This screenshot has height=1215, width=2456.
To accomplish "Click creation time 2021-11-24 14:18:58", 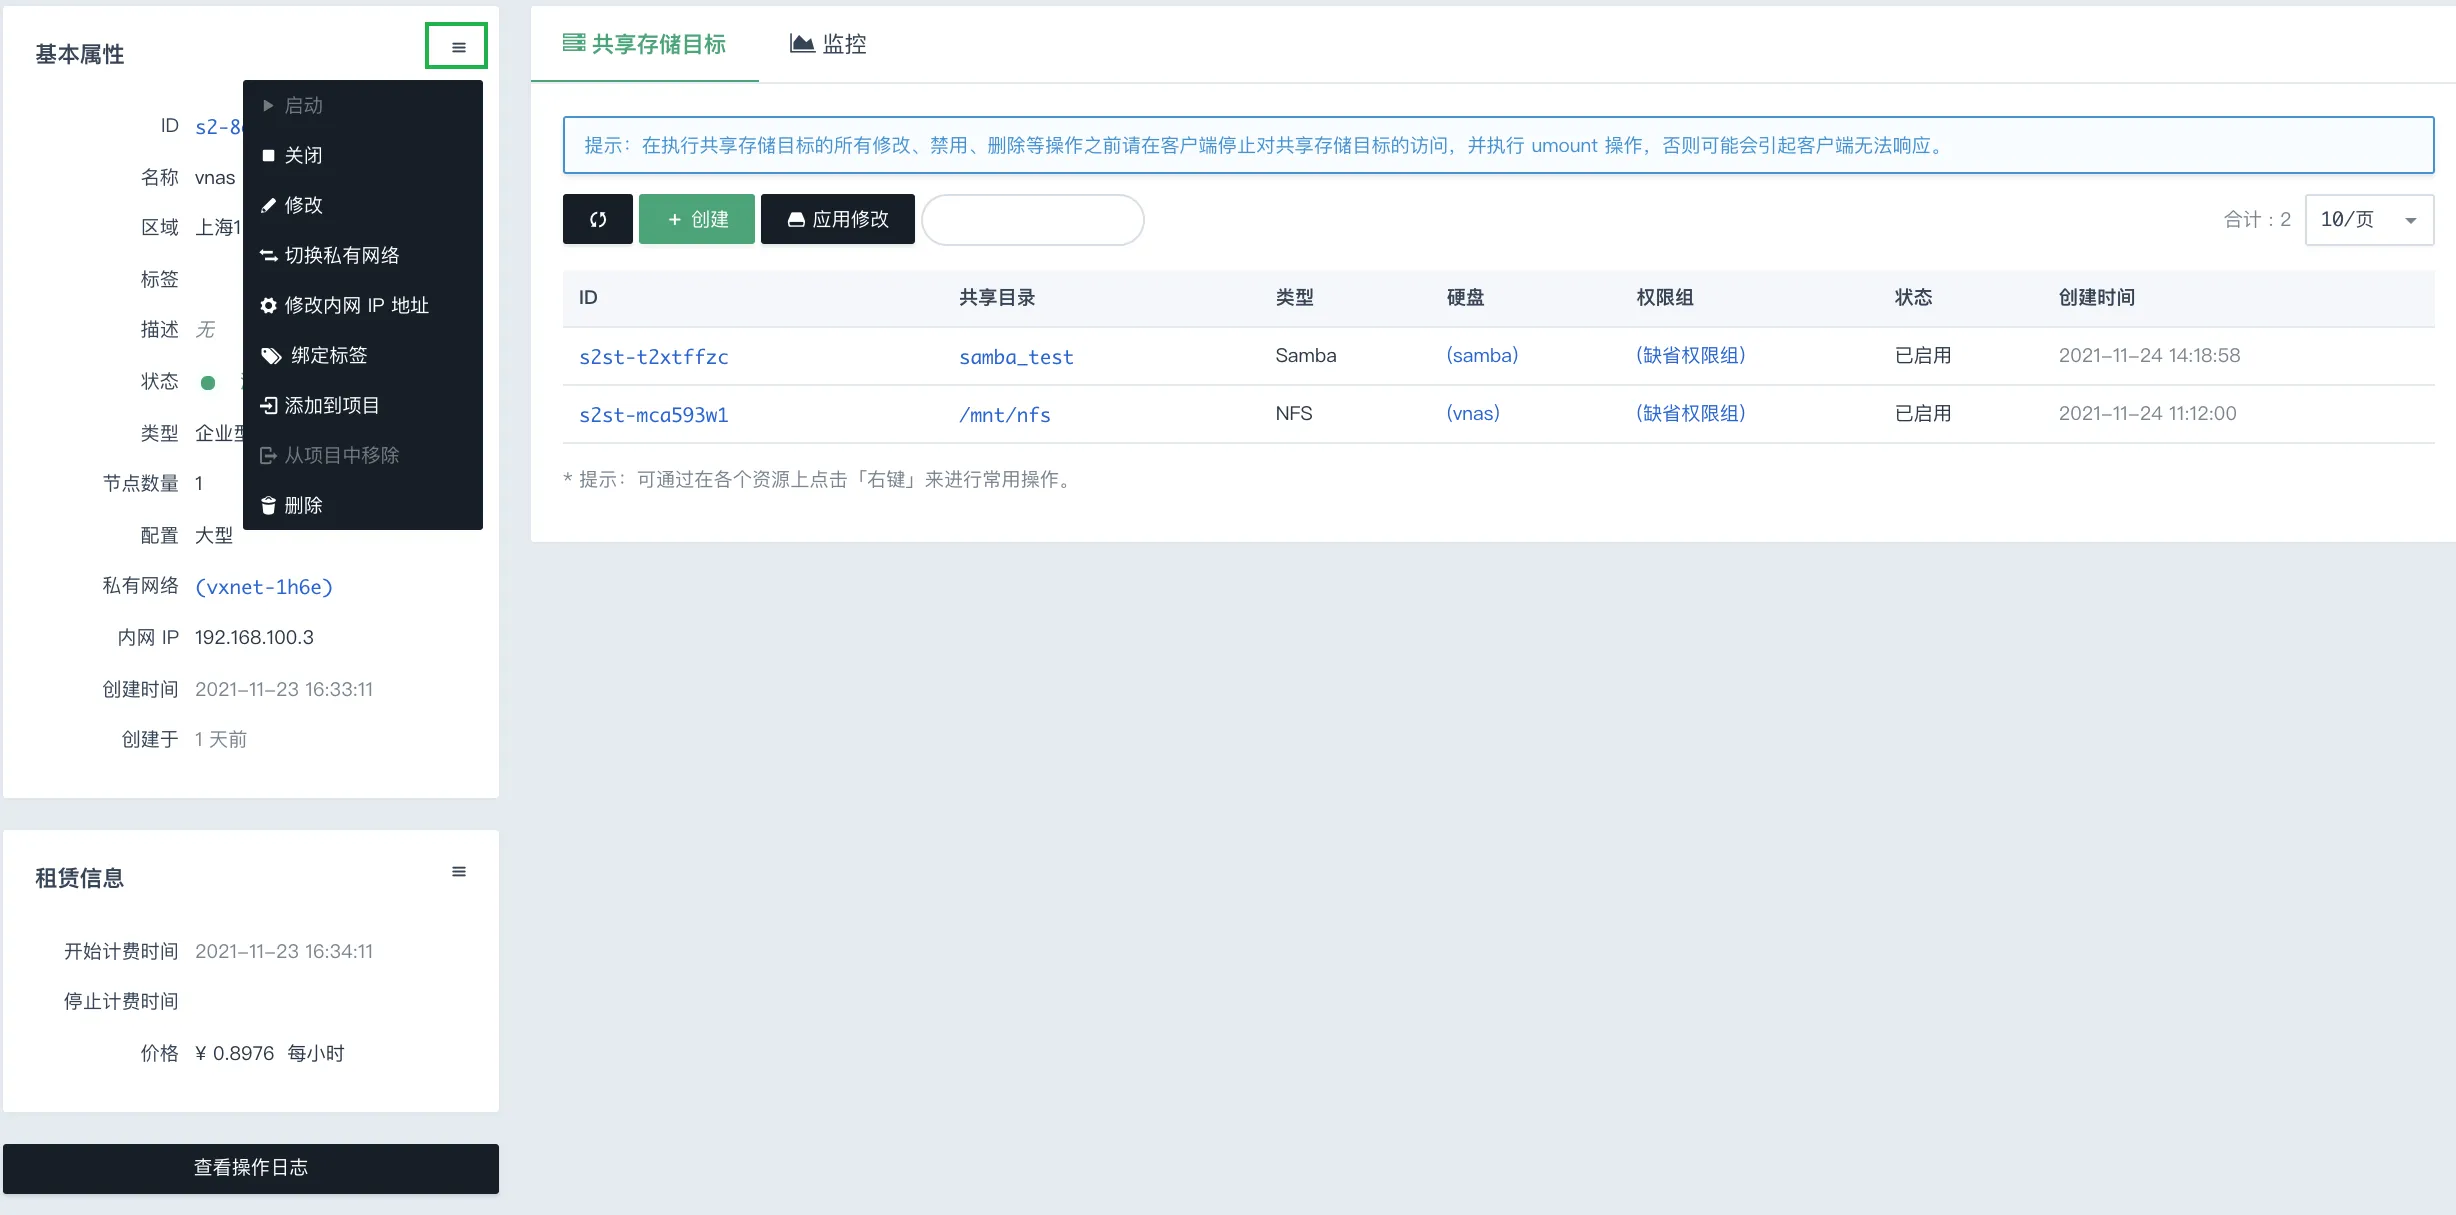I will click(x=2149, y=355).
